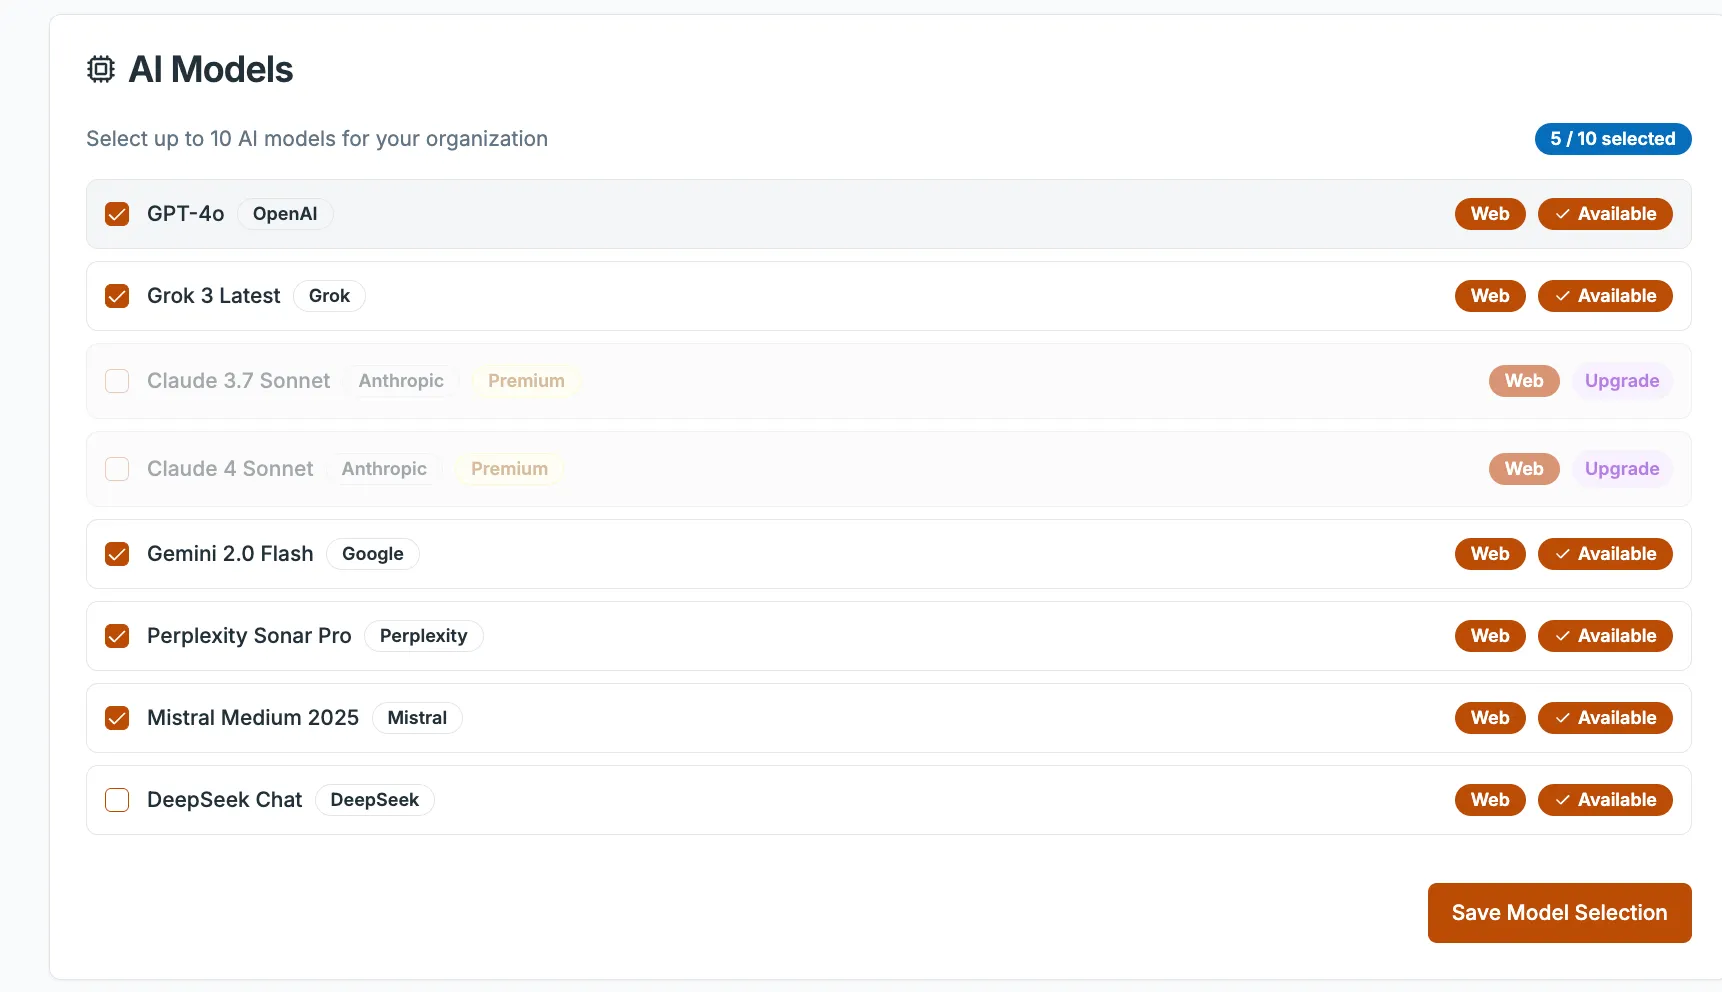
Task: Click the Available badge on Mistral Medium row
Action: (x=1604, y=718)
